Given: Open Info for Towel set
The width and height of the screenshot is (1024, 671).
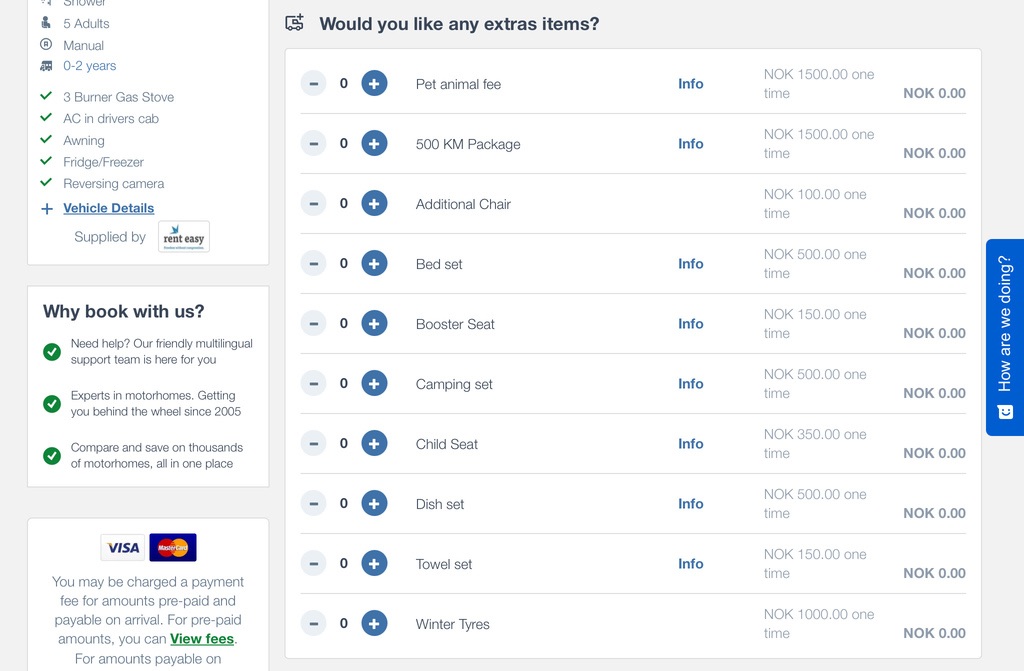Looking at the screenshot, I should [690, 564].
